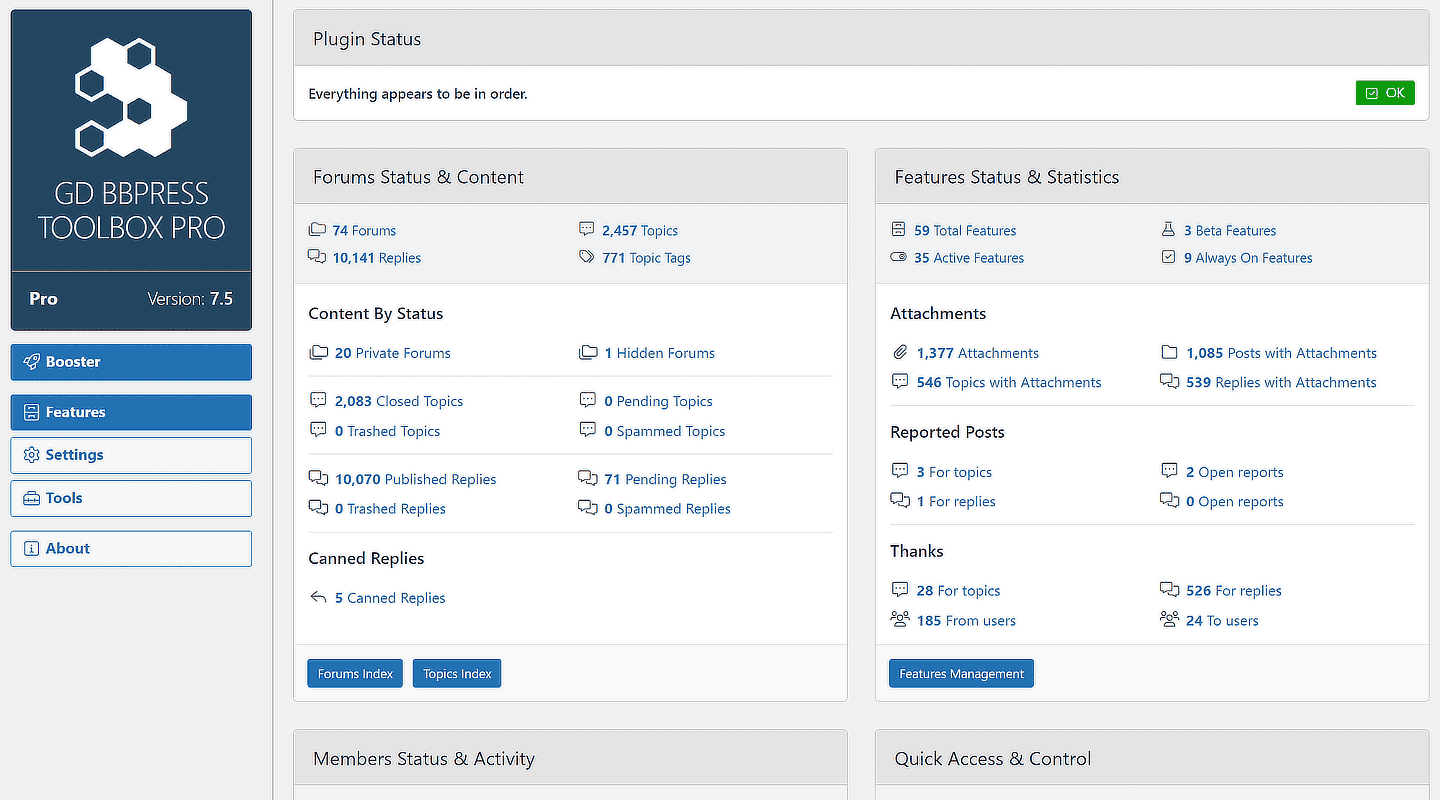
Task: Click the toolbox icon beside Tools
Action: (x=32, y=498)
